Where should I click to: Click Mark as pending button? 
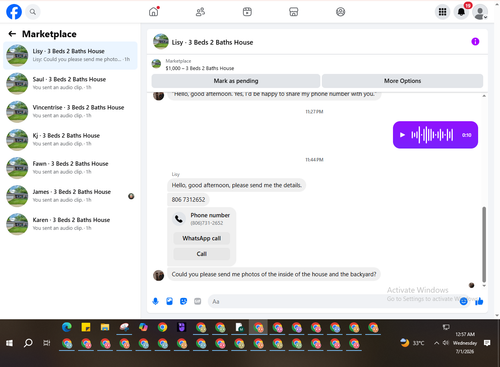pyautogui.click(x=236, y=81)
